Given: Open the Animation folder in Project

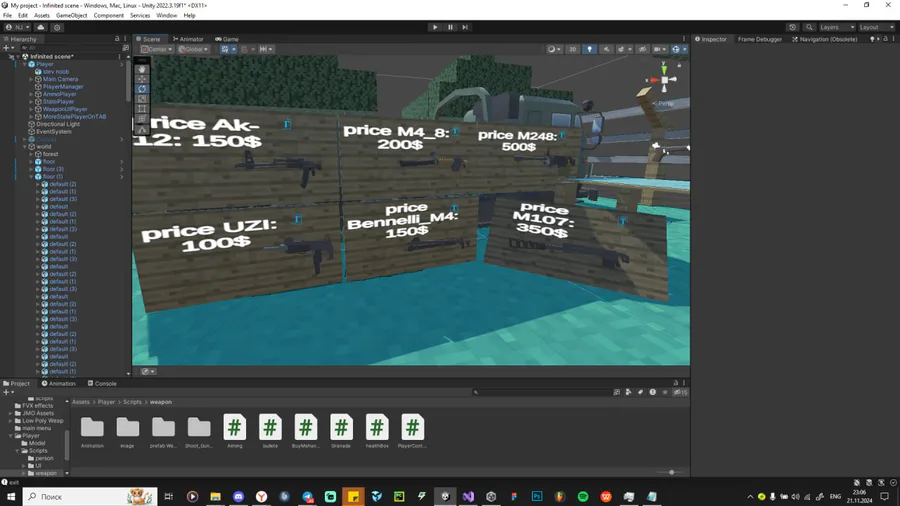Looking at the screenshot, I should pos(92,431).
